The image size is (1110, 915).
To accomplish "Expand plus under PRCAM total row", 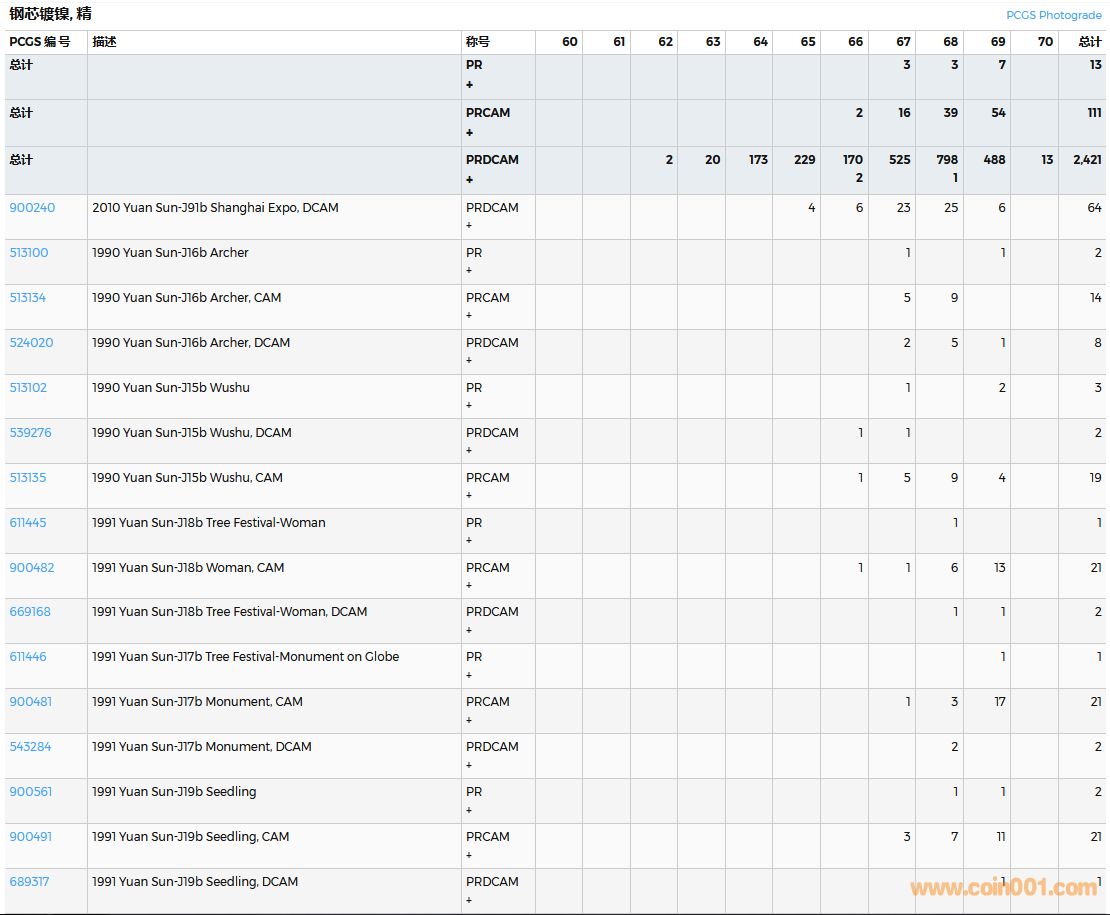I will tap(469, 133).
